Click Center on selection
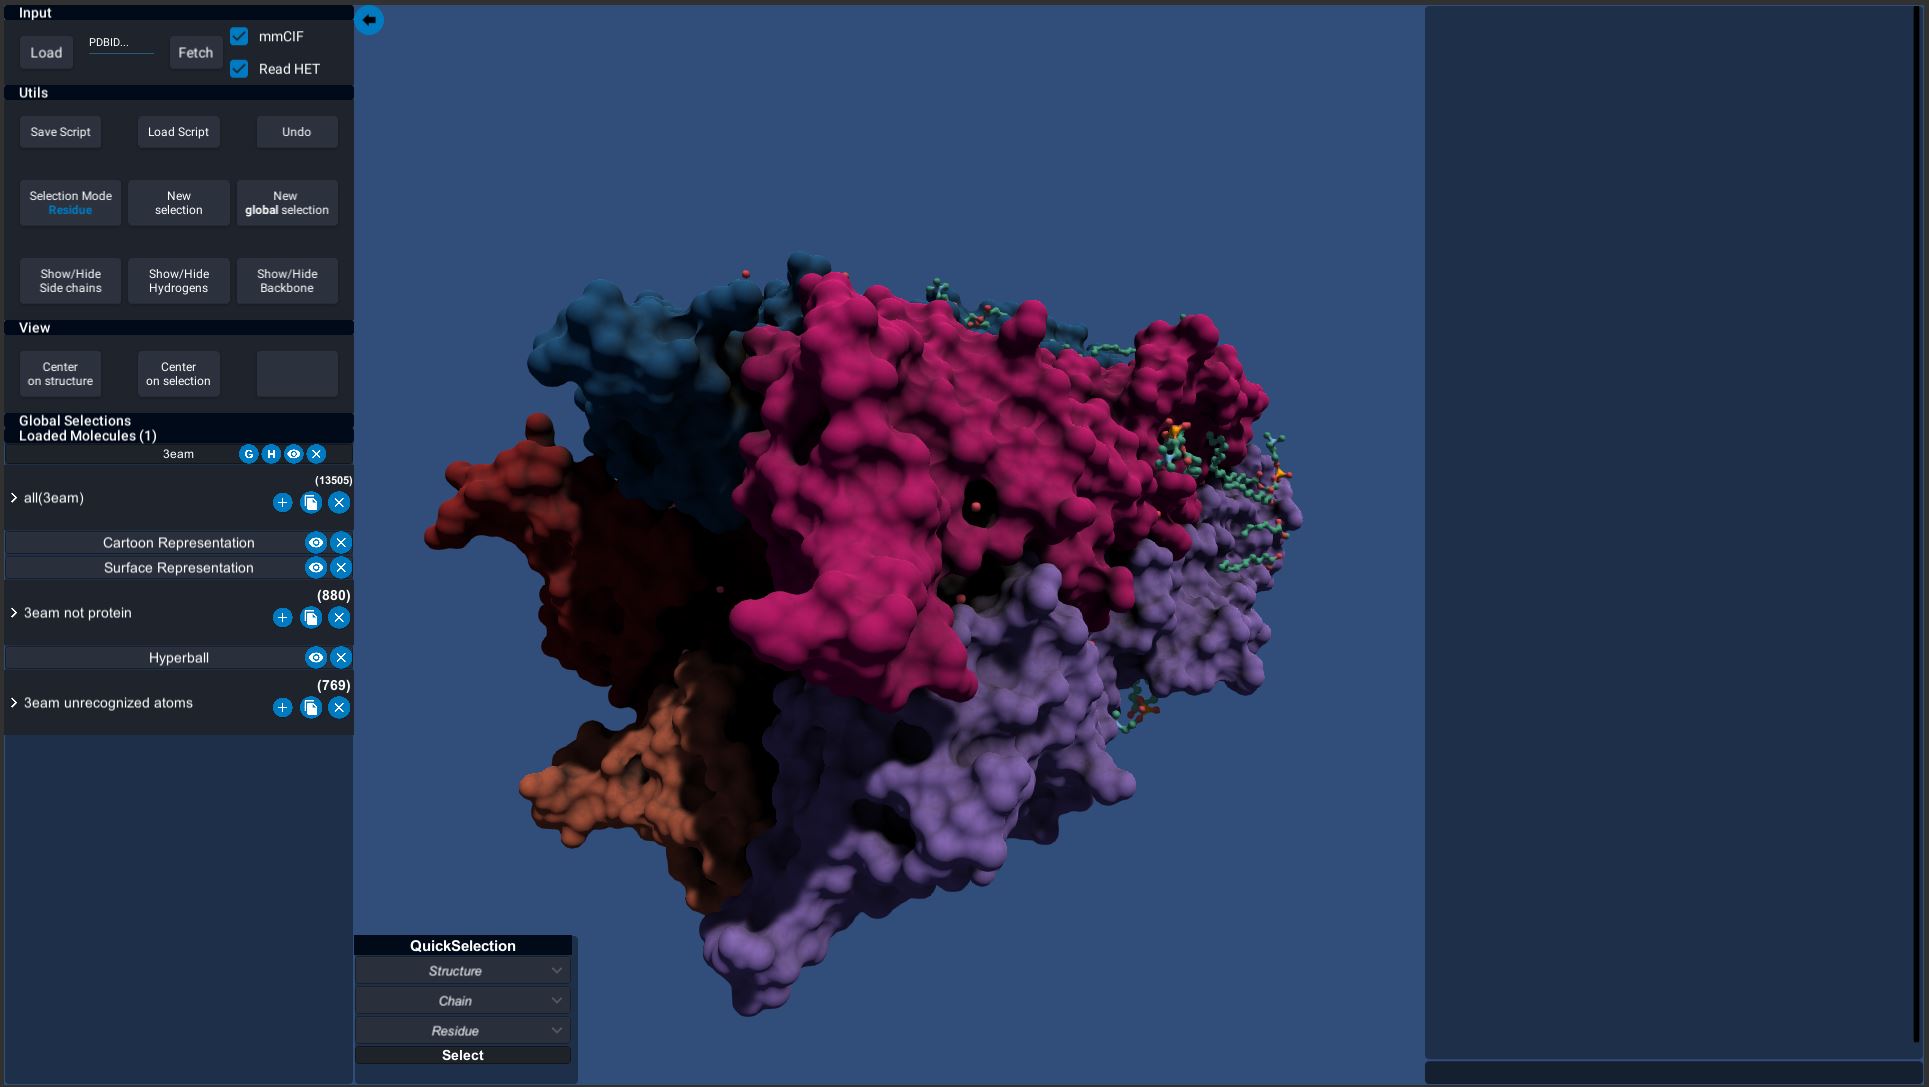The image size is (1929, 1087). (178, 374)
